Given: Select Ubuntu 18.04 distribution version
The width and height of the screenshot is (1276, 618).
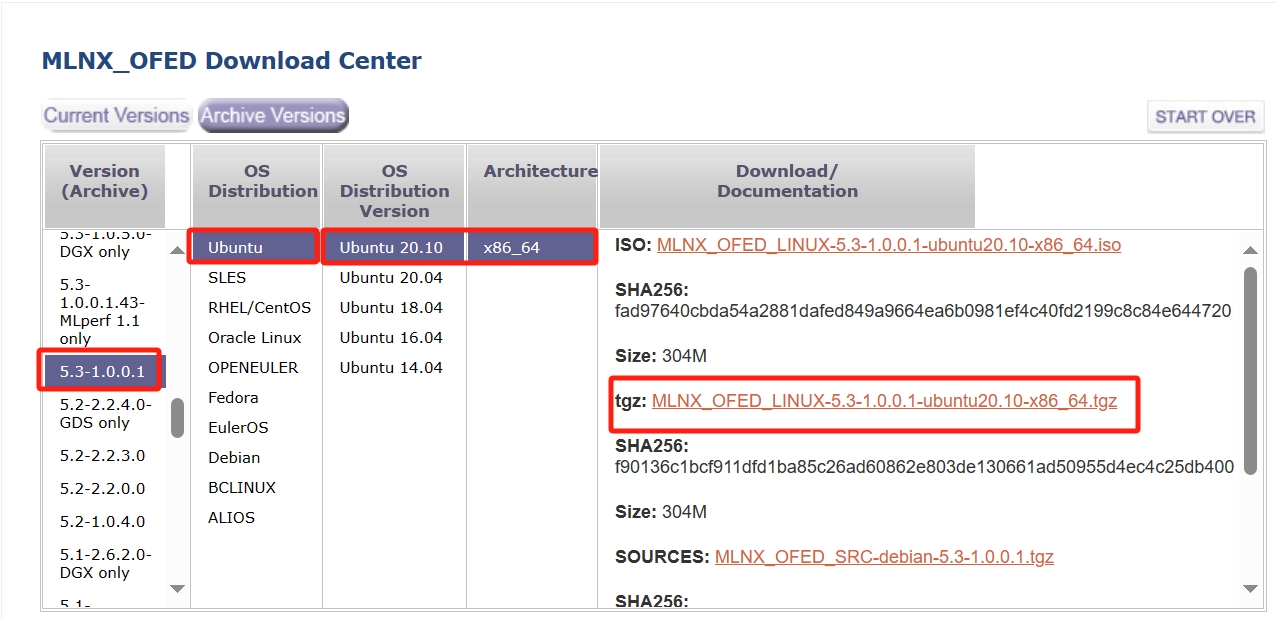Looking at the screenshot, I should [391, 307].
